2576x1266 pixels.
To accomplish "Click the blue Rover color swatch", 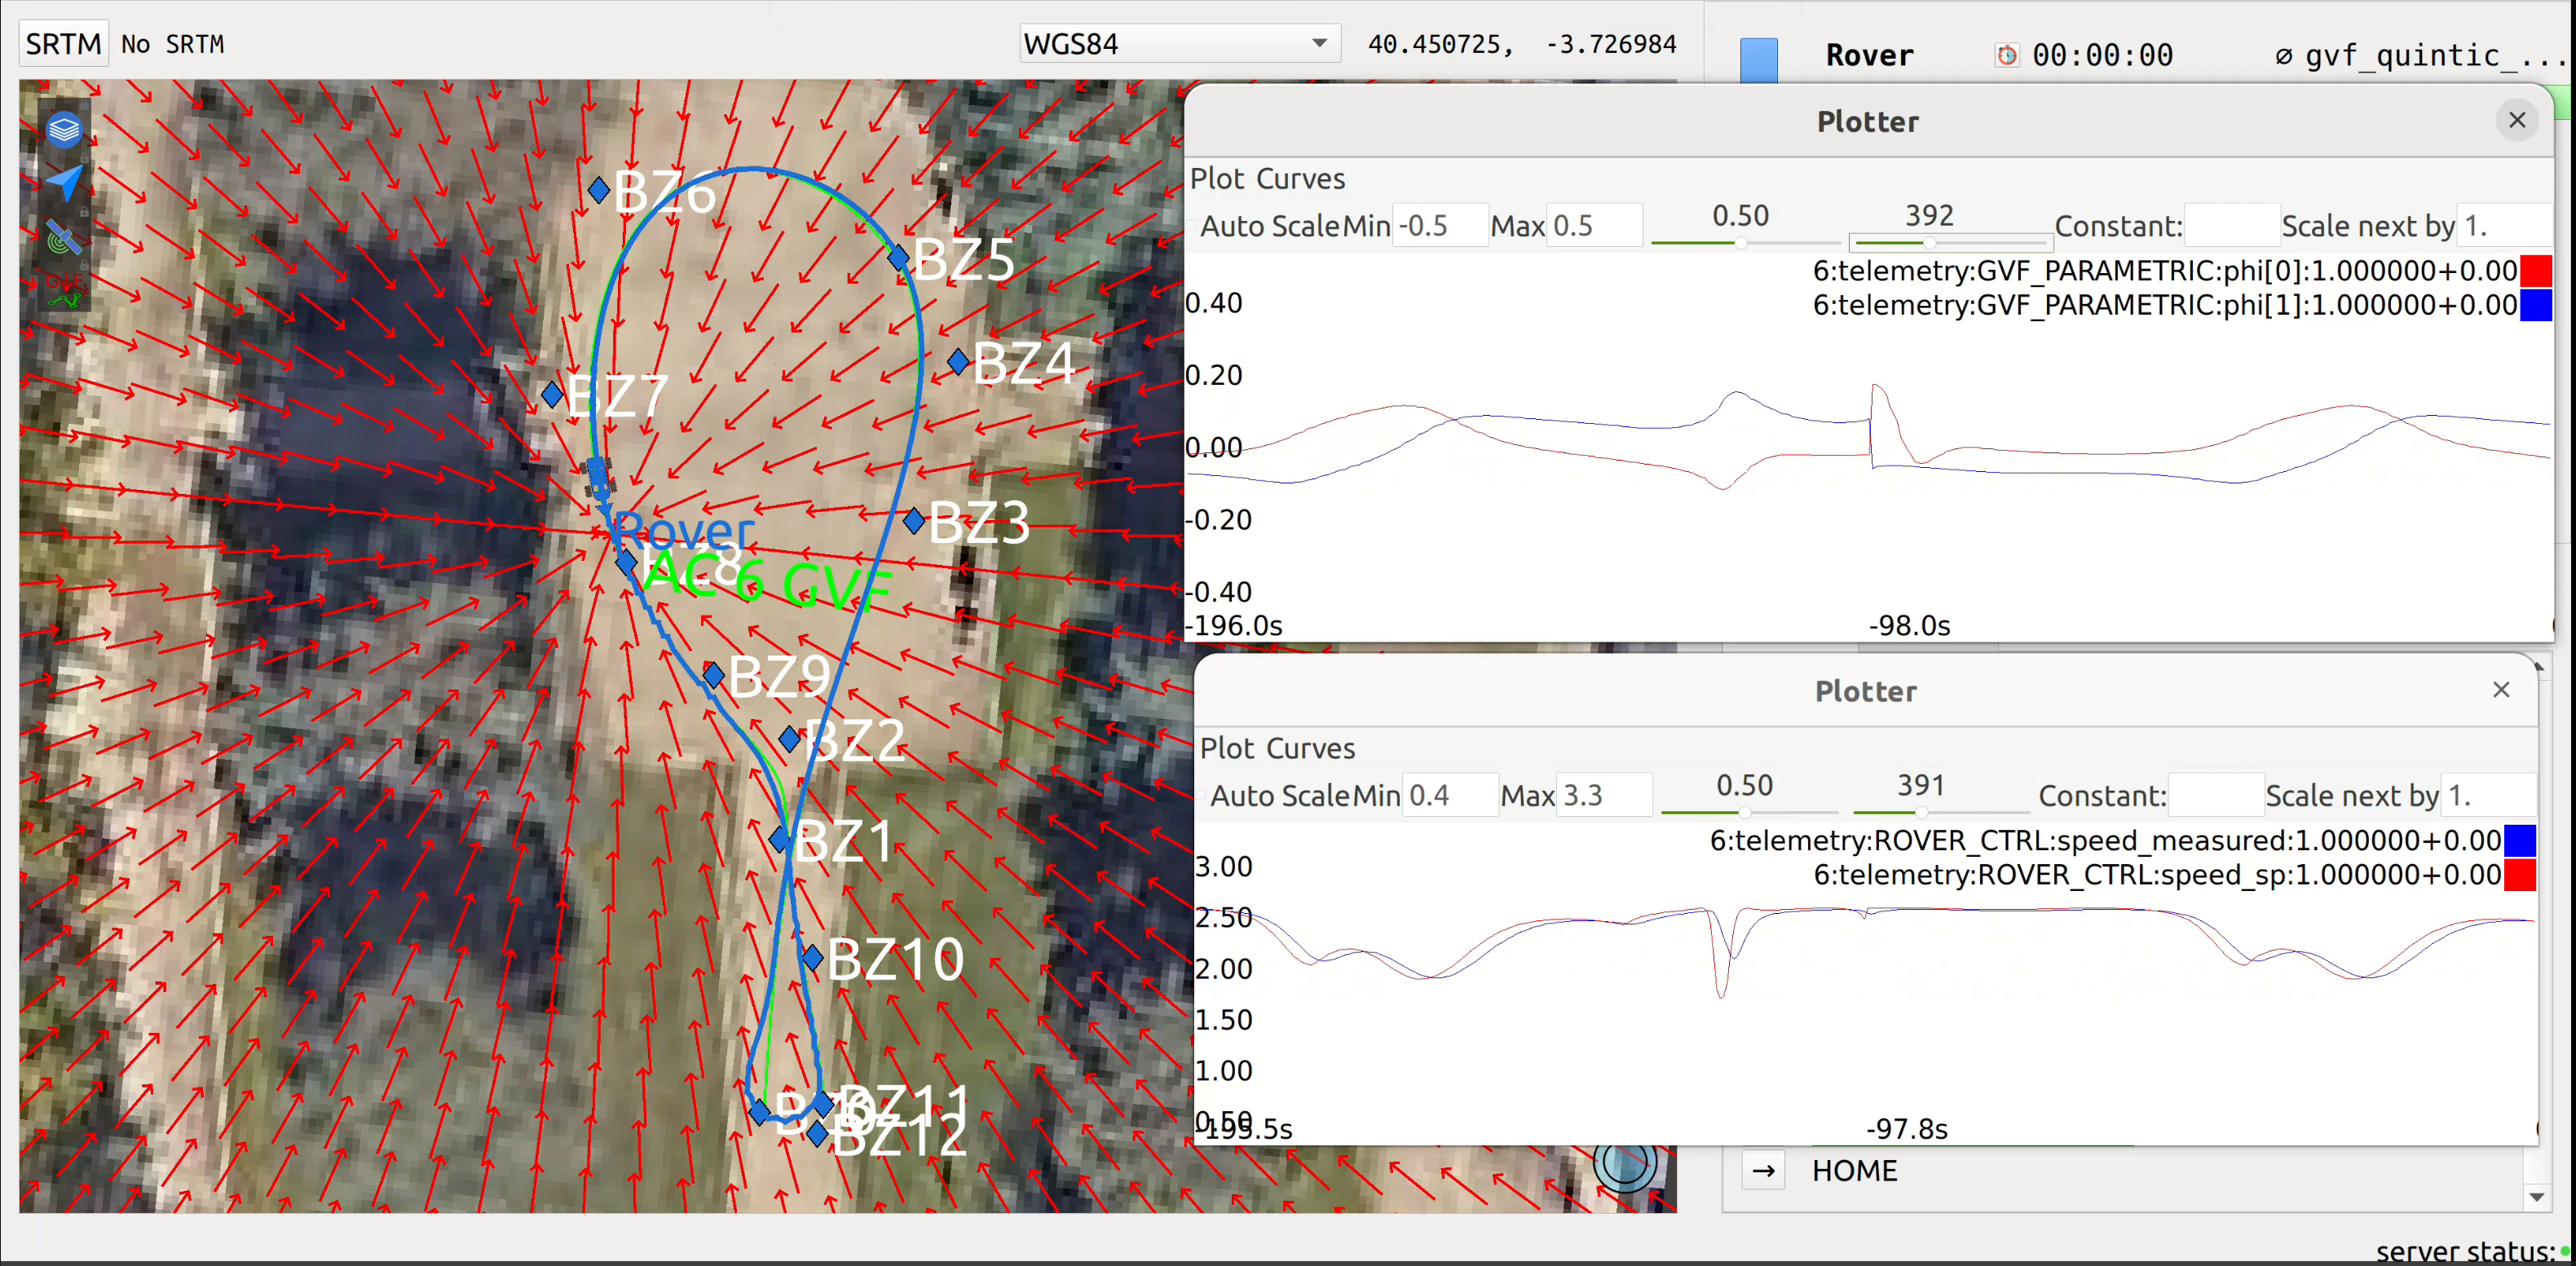I will tap(1758, 59).
